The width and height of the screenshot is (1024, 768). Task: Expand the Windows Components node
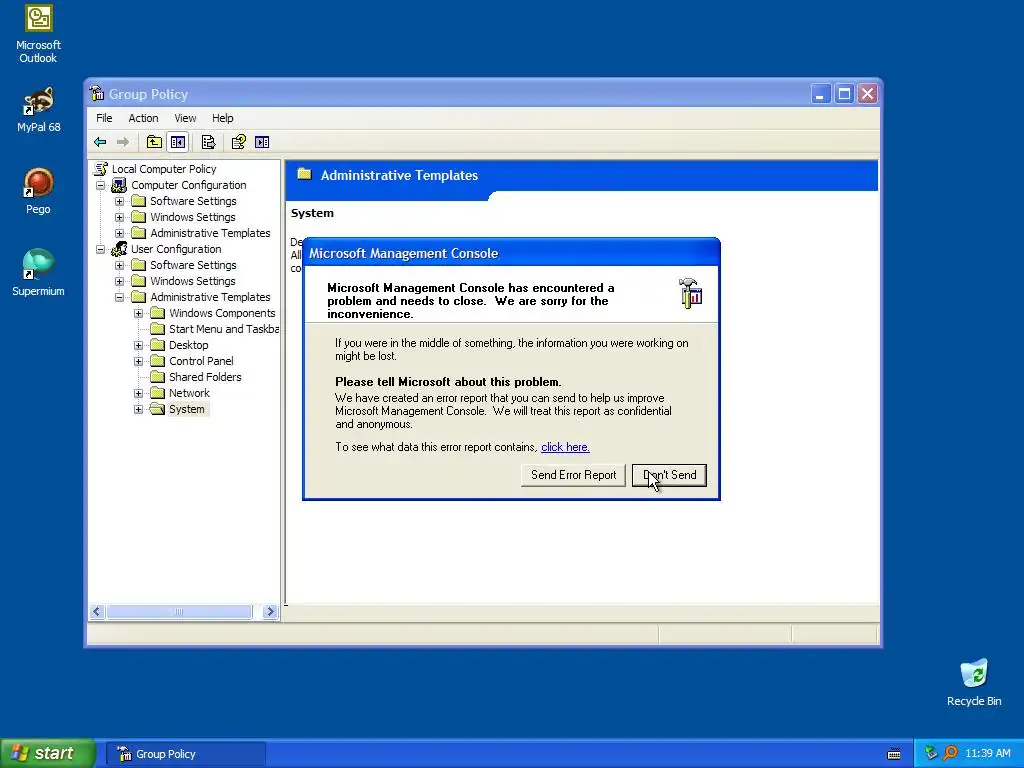(x=138, y=313)
